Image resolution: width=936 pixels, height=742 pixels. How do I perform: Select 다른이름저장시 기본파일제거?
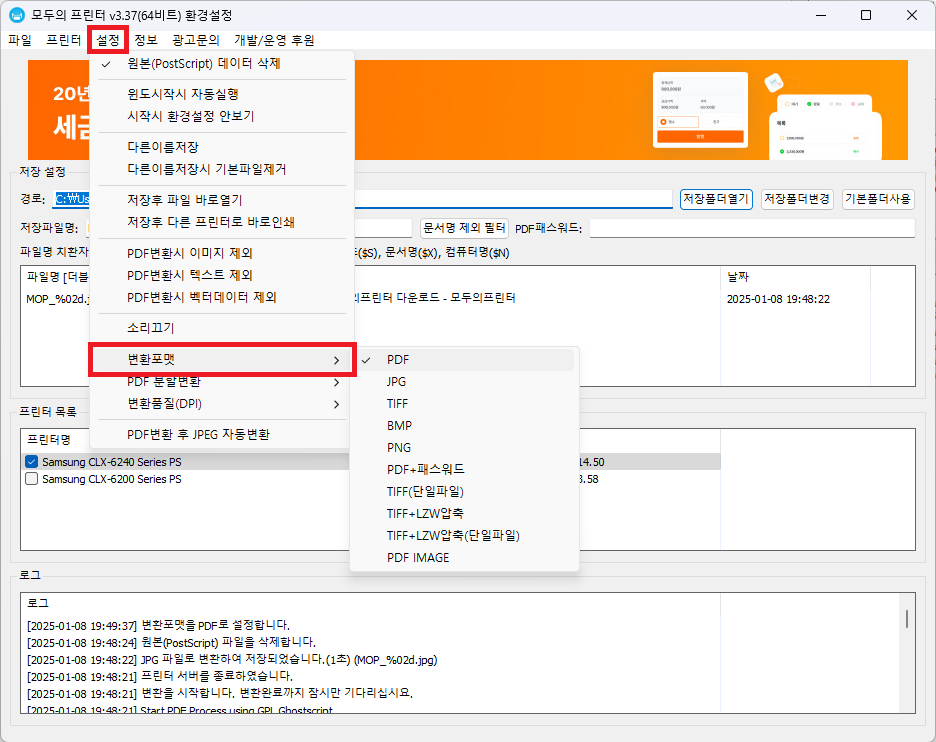[221, 169]
